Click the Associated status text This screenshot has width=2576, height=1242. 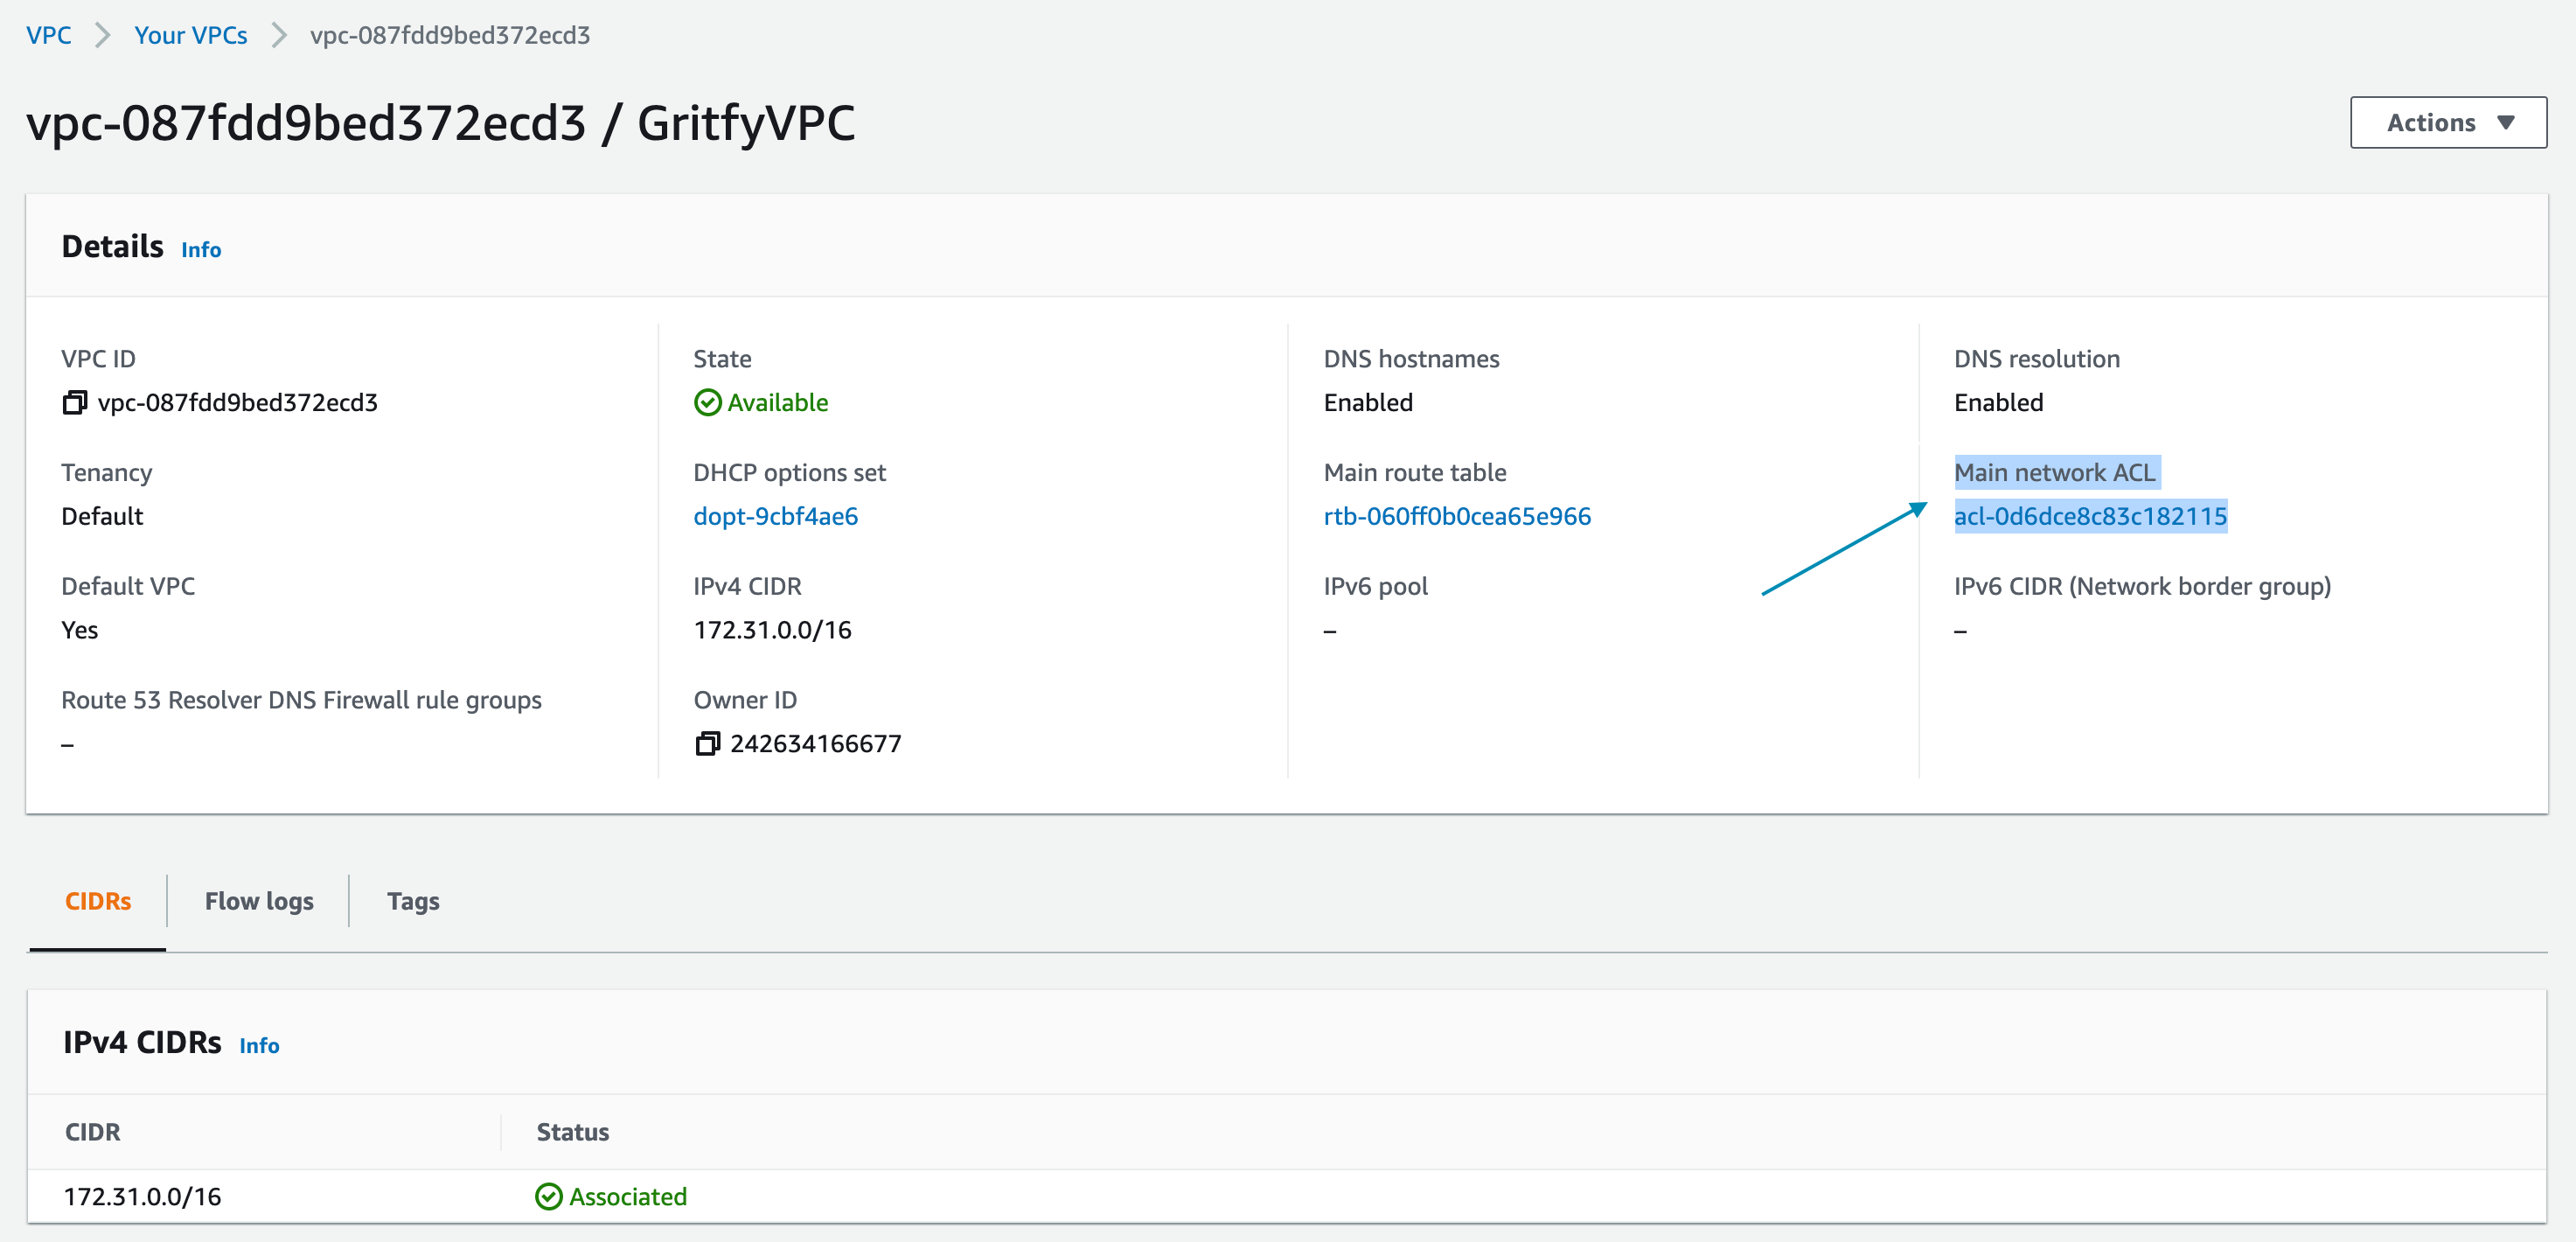[x=628, y=1197]
